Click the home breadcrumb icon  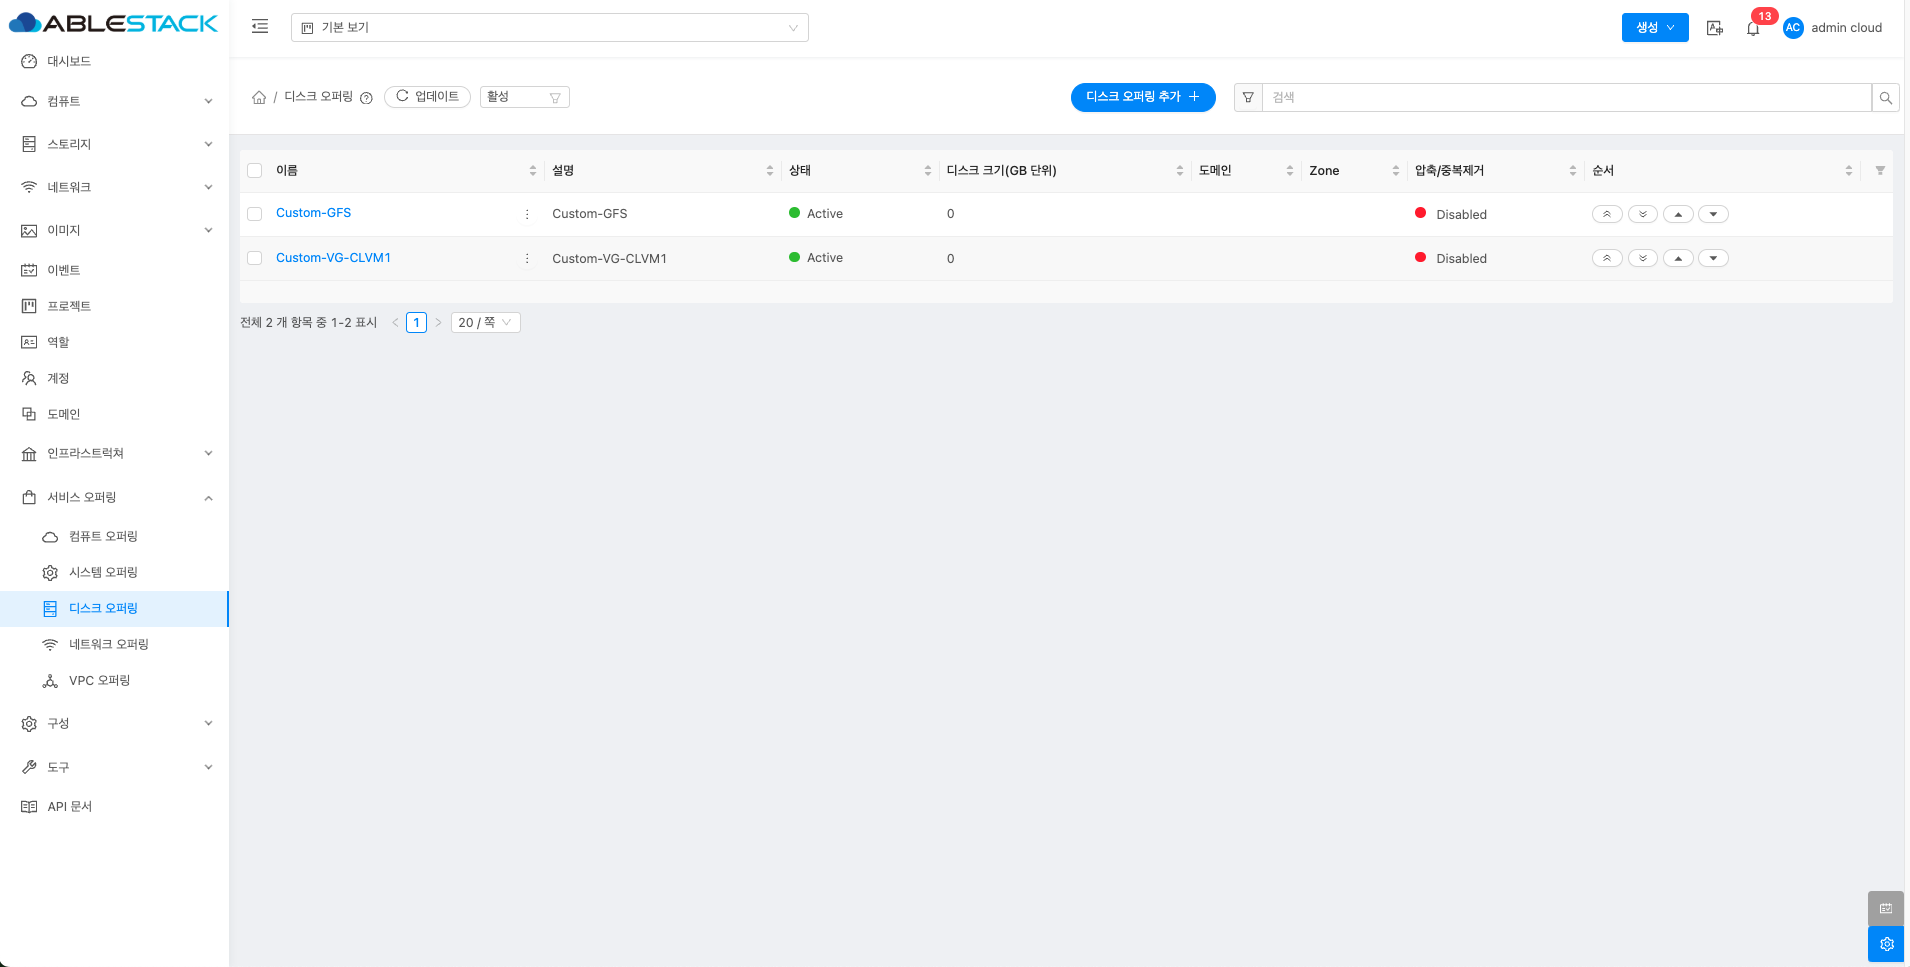[259, 97]
